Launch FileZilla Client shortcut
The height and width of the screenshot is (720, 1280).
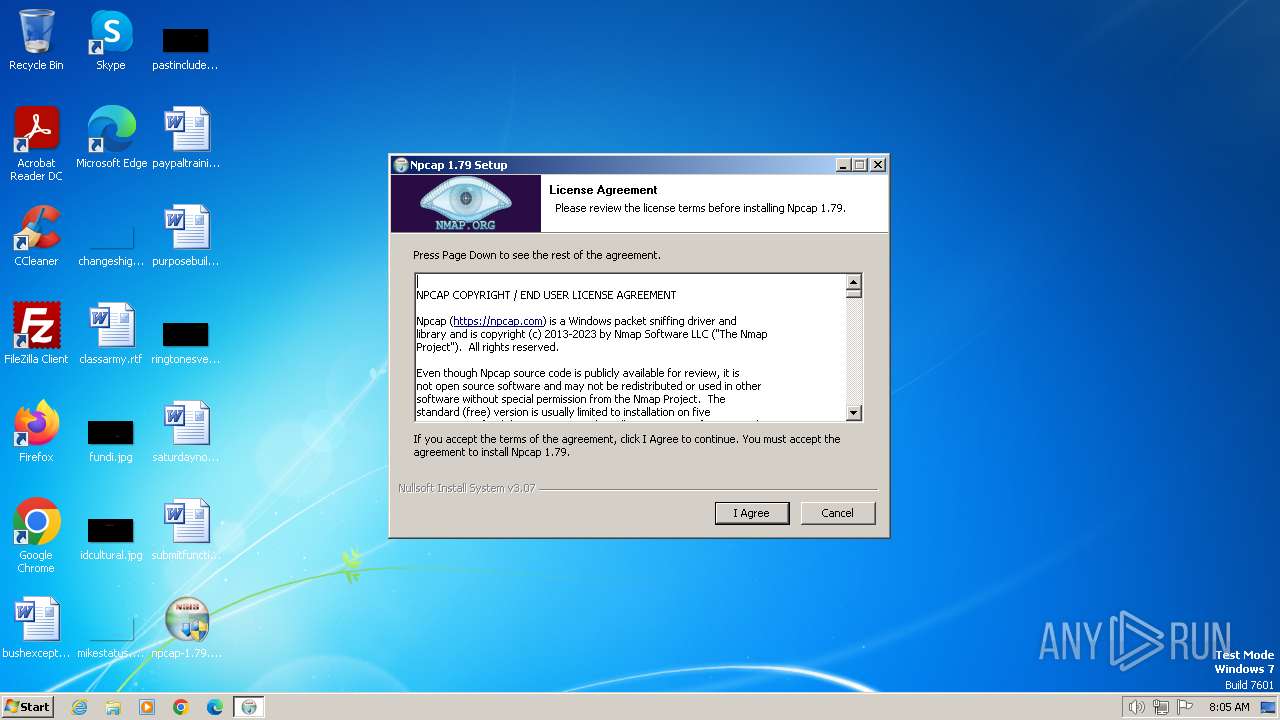[x=36, y=333]
